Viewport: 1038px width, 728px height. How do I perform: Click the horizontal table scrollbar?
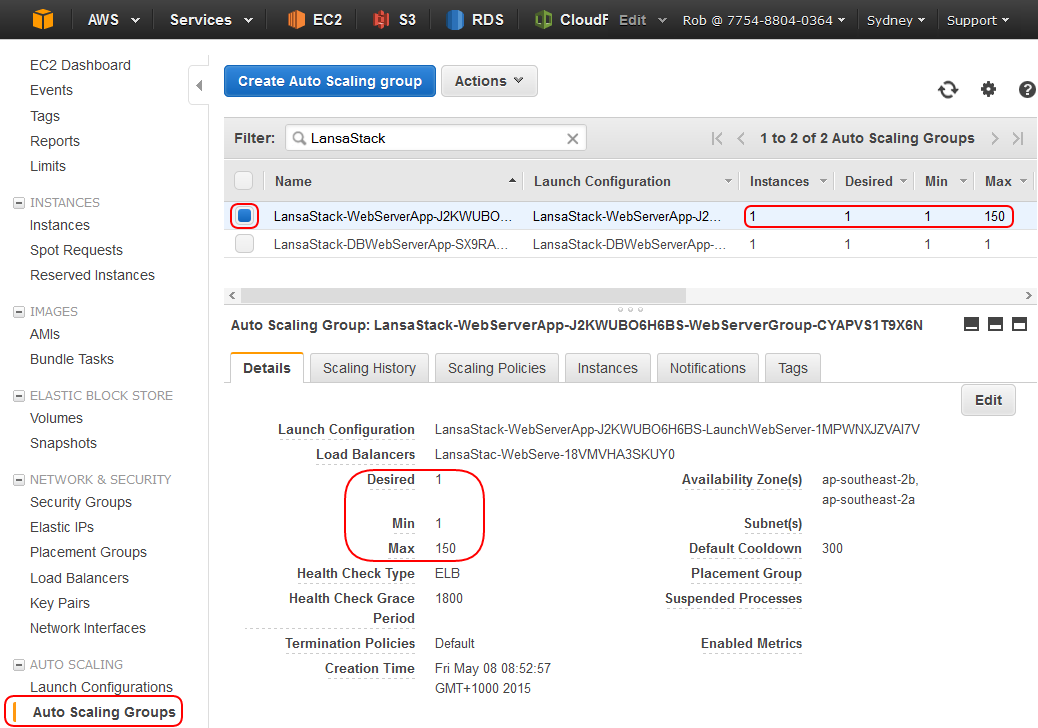click(463, 295)
